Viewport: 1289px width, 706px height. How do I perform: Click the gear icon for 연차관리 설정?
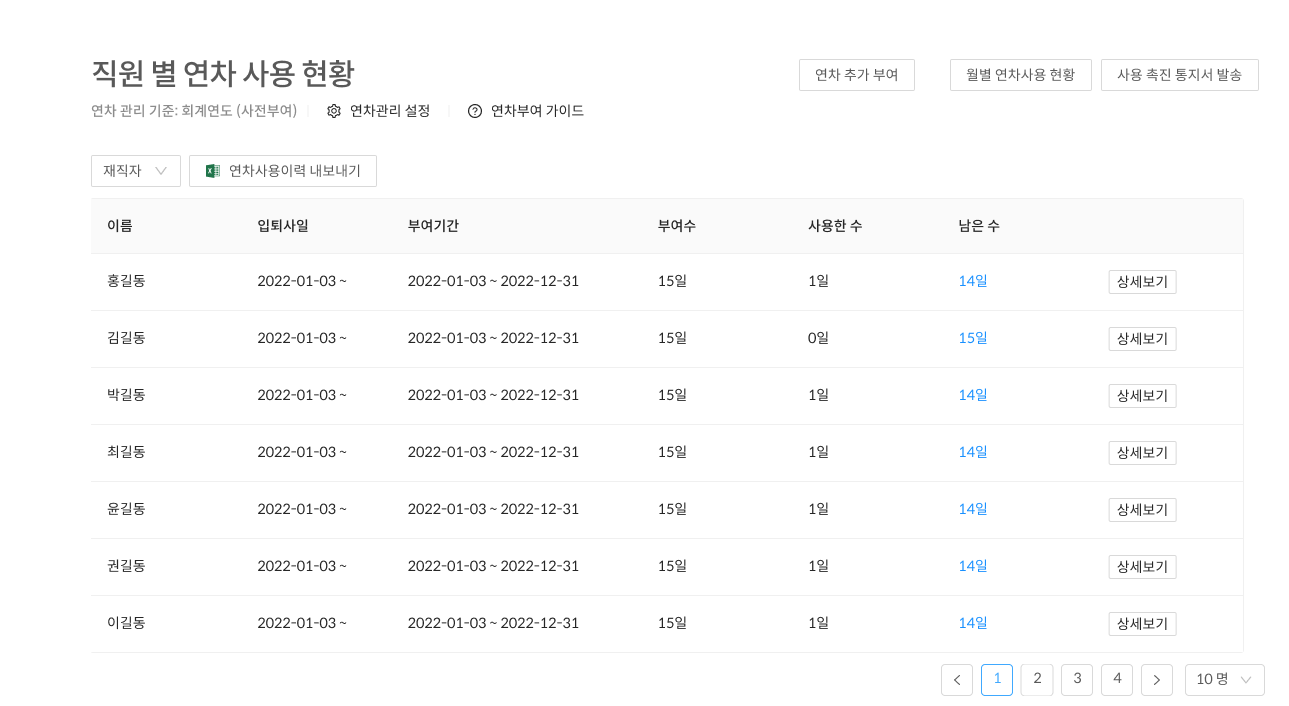[334, 111]
